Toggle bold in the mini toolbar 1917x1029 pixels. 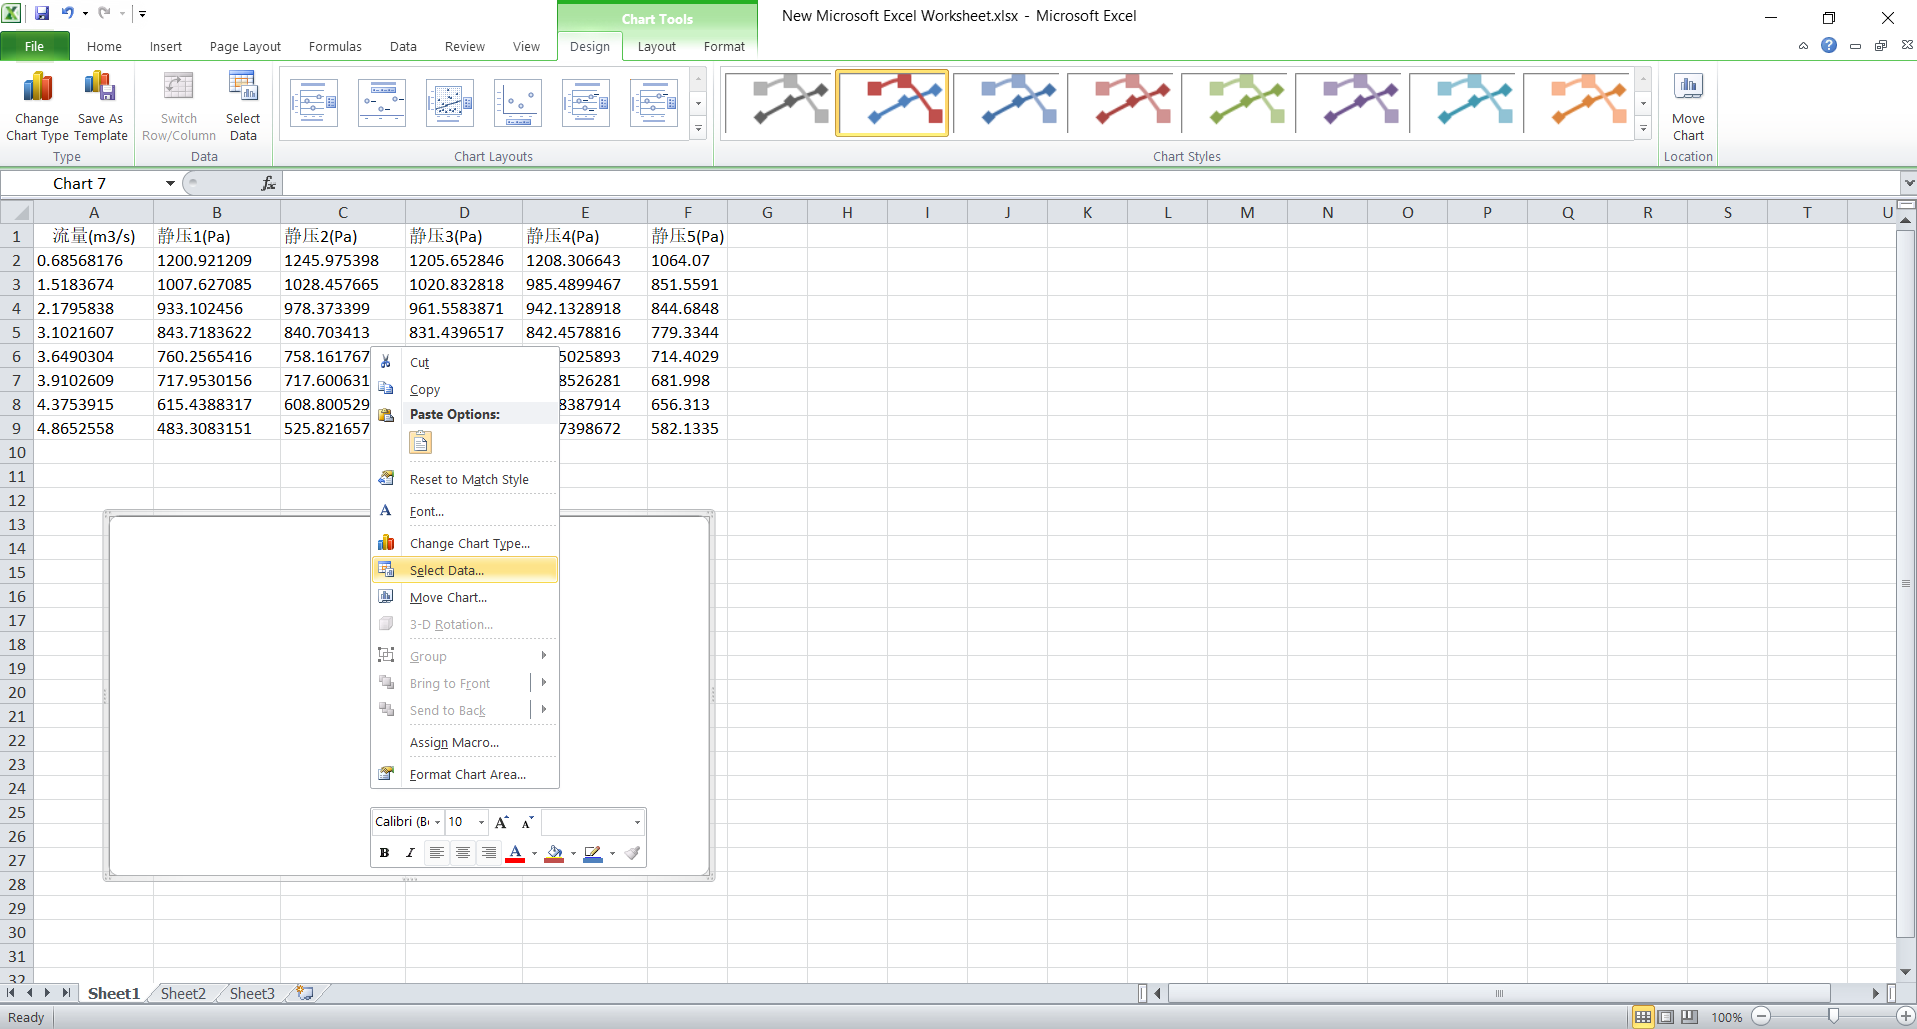(384, 853)
